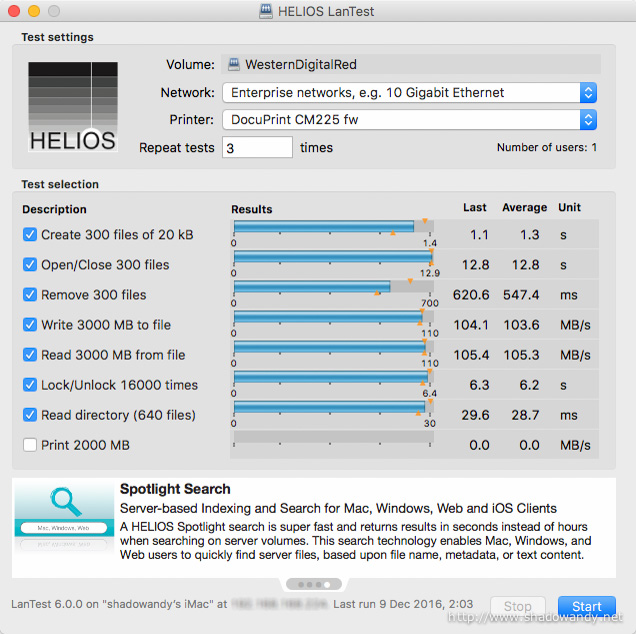636x634 pixels.
Task: Click the Results column header
Action: (x=251, y=209)
